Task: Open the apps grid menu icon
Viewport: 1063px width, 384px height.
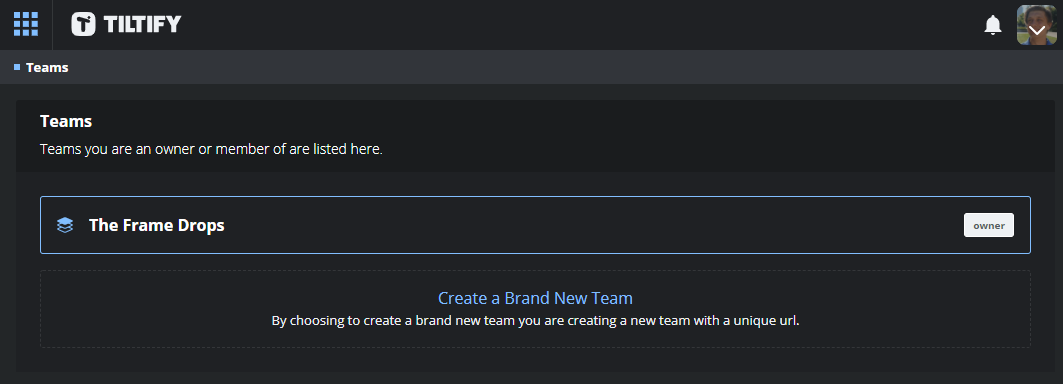Action: (26, 24)
